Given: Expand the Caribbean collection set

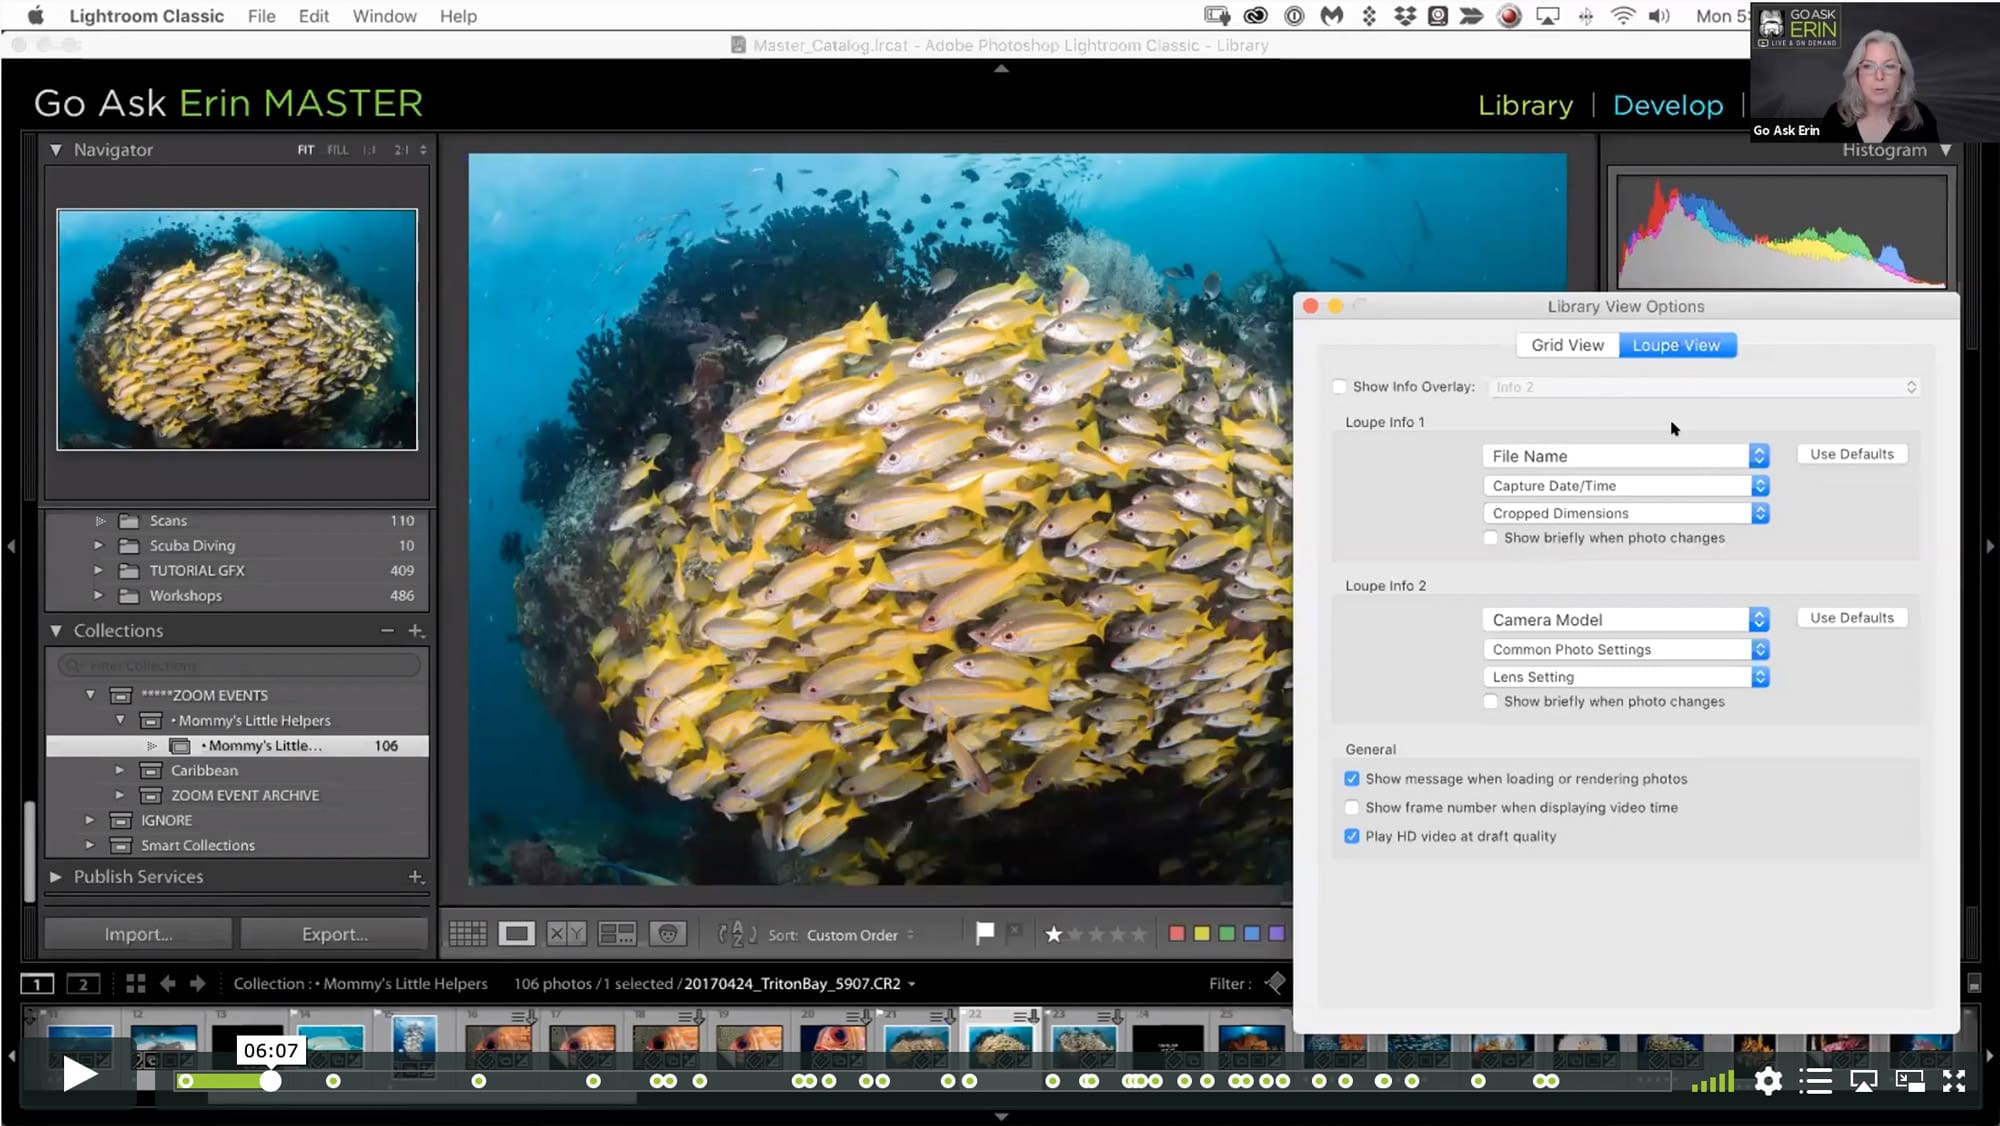Looking at the screenshot, I should tap(119, 770).
